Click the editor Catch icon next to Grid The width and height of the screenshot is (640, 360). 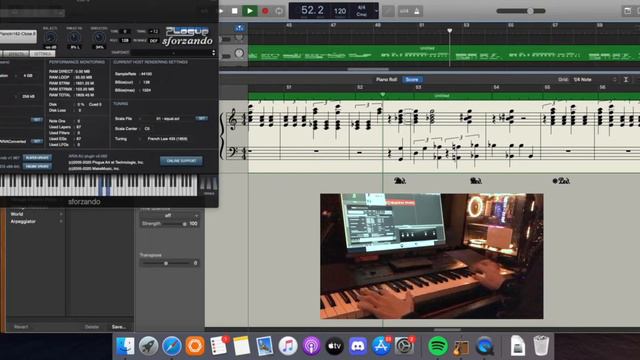click(x=626, y=80)
